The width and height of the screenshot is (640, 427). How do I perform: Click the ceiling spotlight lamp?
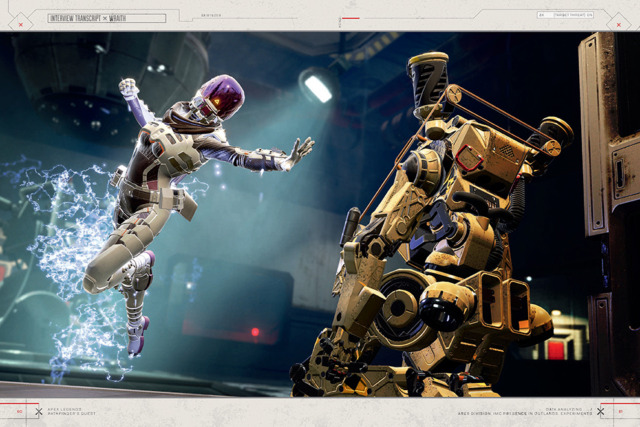[318, 89]
